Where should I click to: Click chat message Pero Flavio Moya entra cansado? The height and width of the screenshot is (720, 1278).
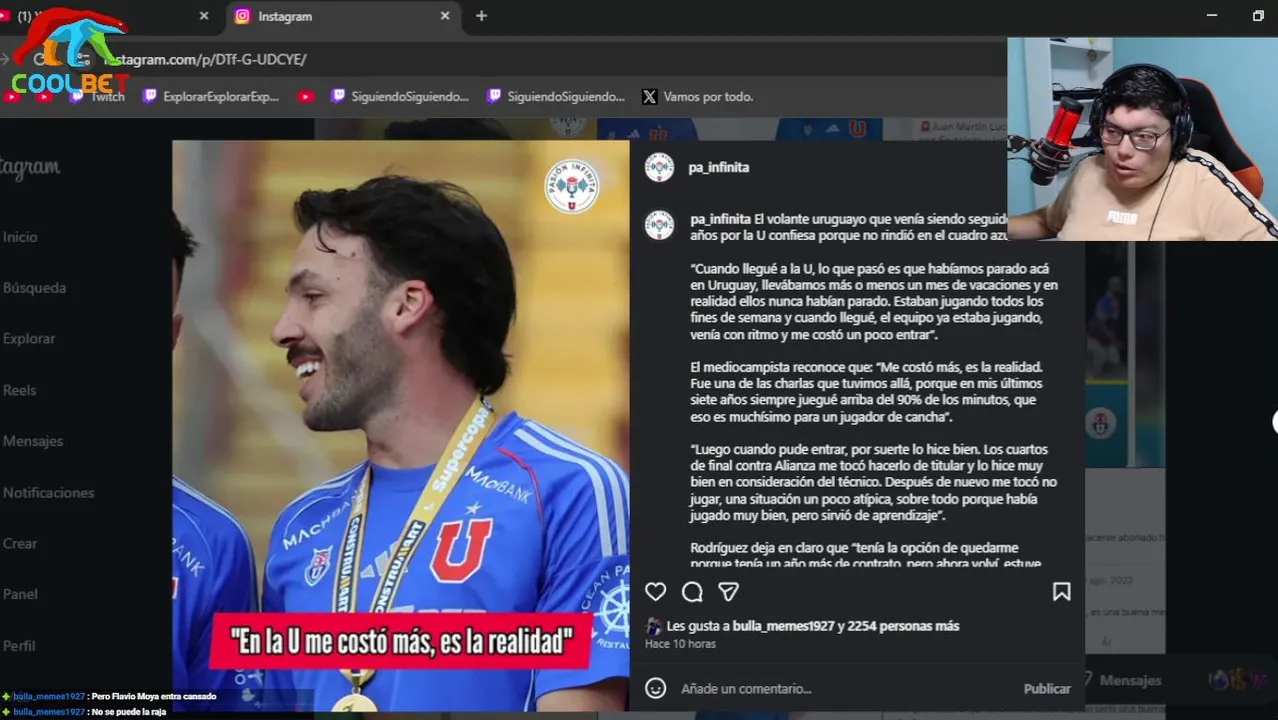(x=153, y=696)
